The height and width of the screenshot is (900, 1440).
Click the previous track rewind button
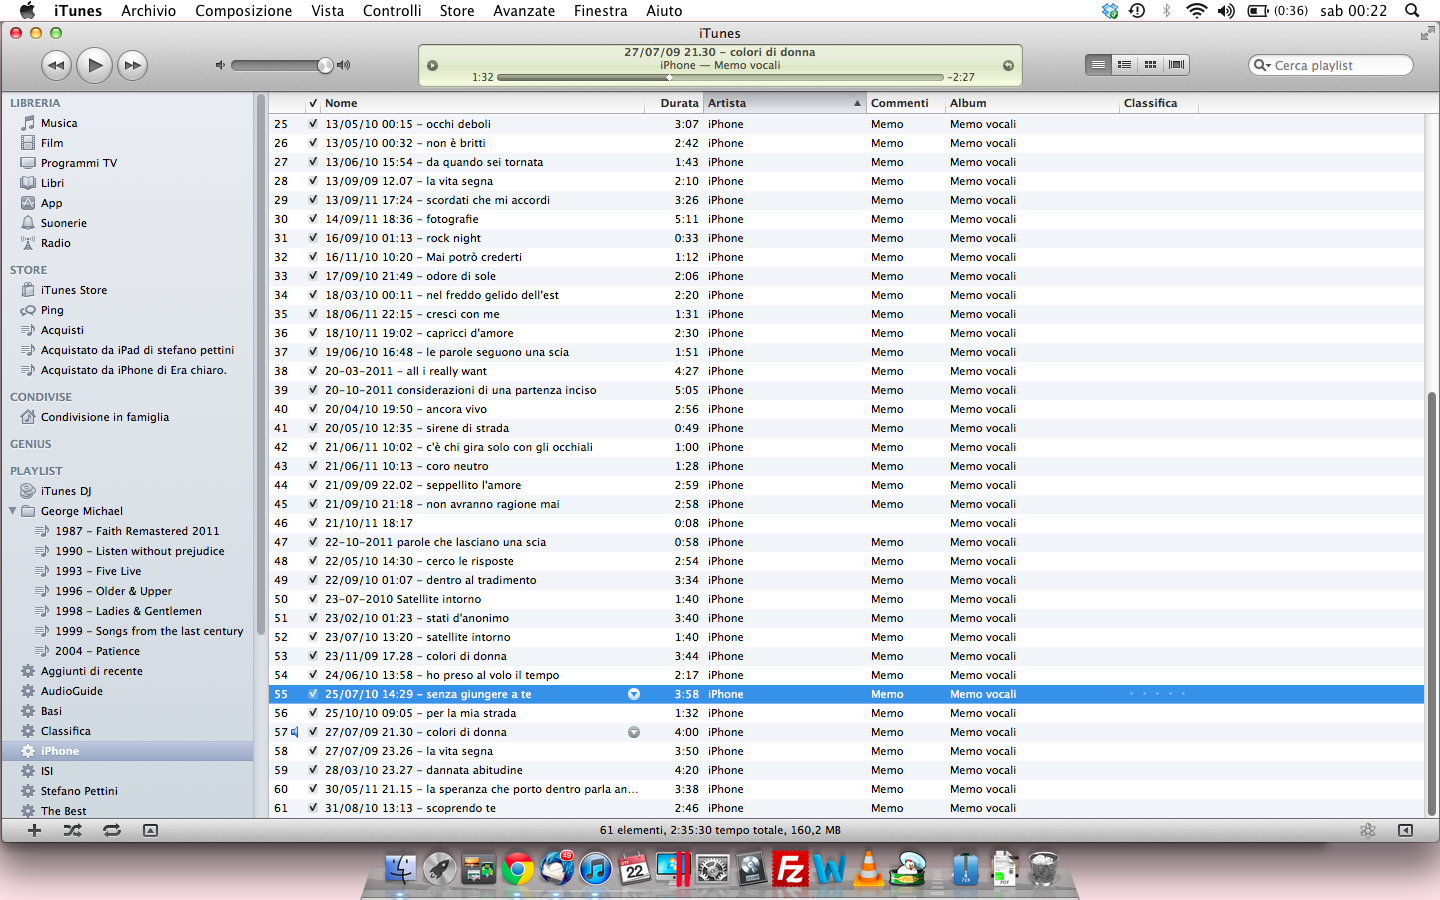(x=57, y=66)
